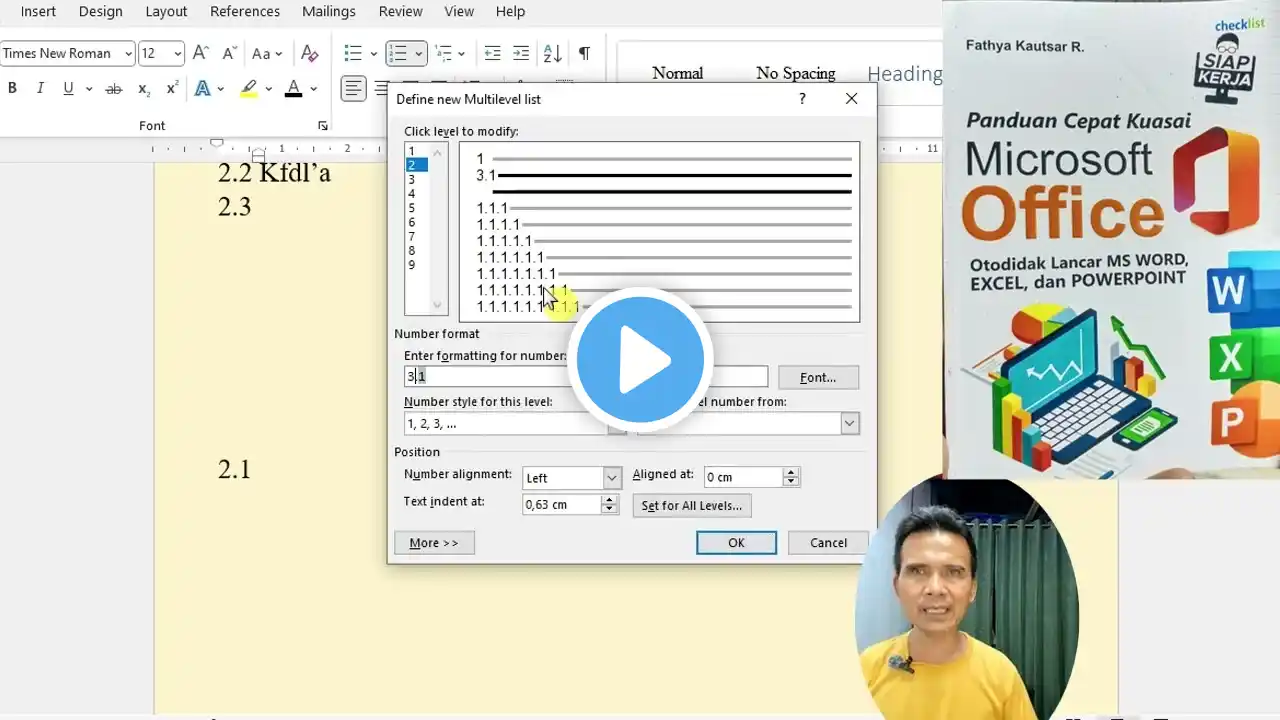Apply the font color
The image size is (1280, 720).
click(293, 88)
